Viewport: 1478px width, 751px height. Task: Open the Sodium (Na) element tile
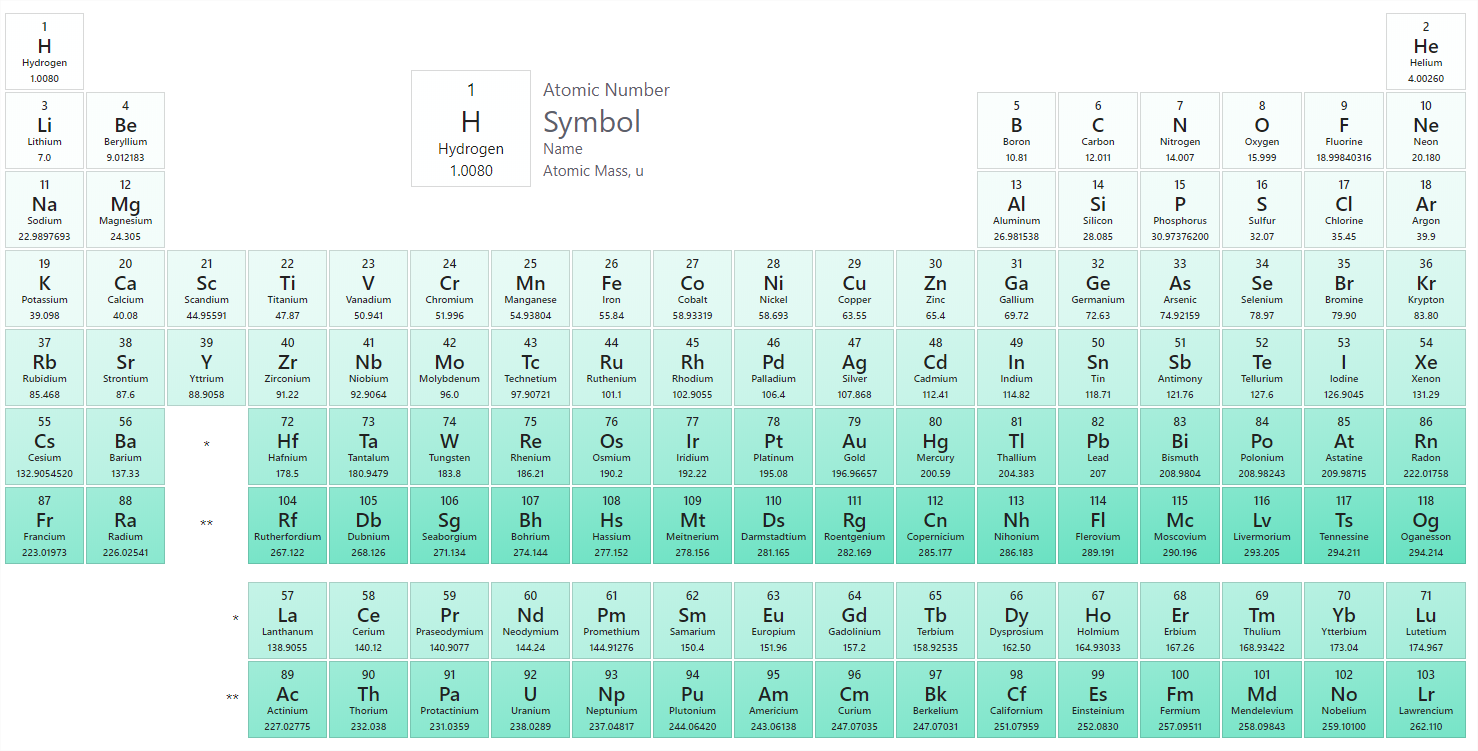coord(44,209)
